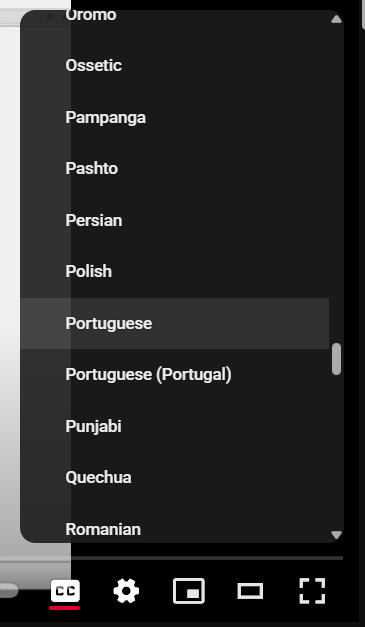Click the language list scrollbar thumb
Screen dimensions: 365x627
337,359
